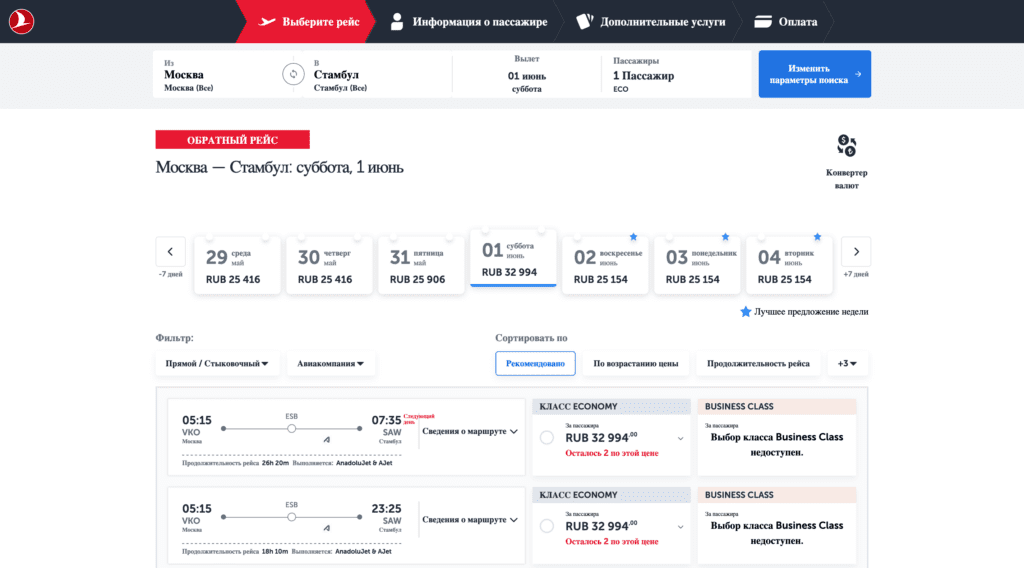Click the payment card icon next to 'Оплата'

(763, 22)
